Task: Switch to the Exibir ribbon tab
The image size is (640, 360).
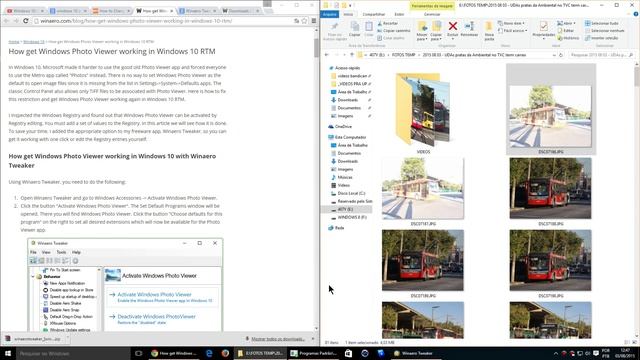Action: (x=399, y=14)
